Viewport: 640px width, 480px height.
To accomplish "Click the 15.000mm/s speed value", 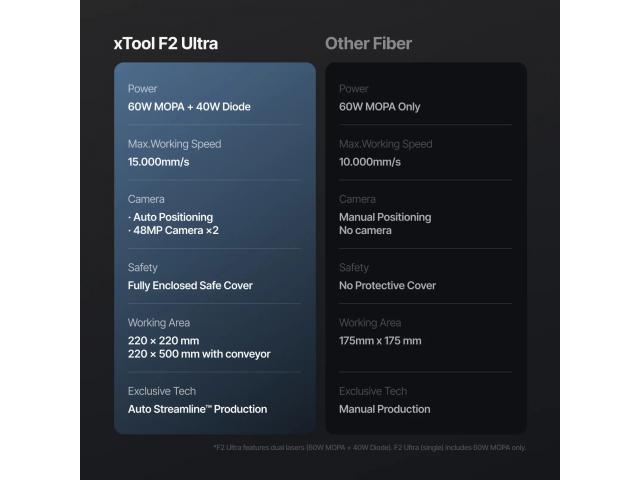I will [x=158, y=162].
